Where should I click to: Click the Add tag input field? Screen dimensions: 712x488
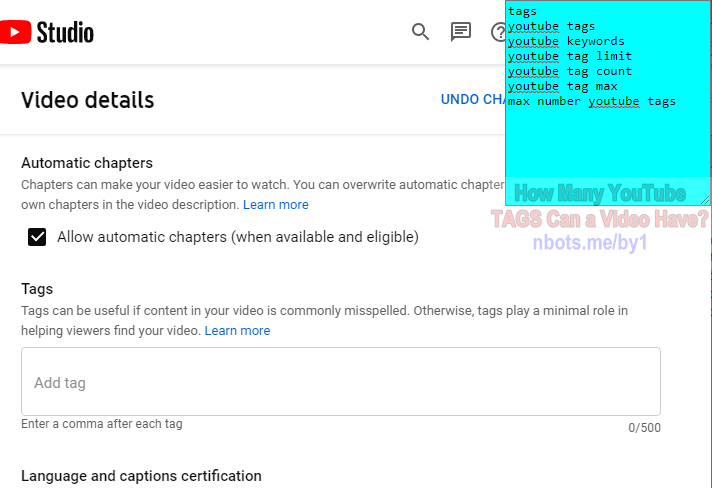click(x=341, y=381)
